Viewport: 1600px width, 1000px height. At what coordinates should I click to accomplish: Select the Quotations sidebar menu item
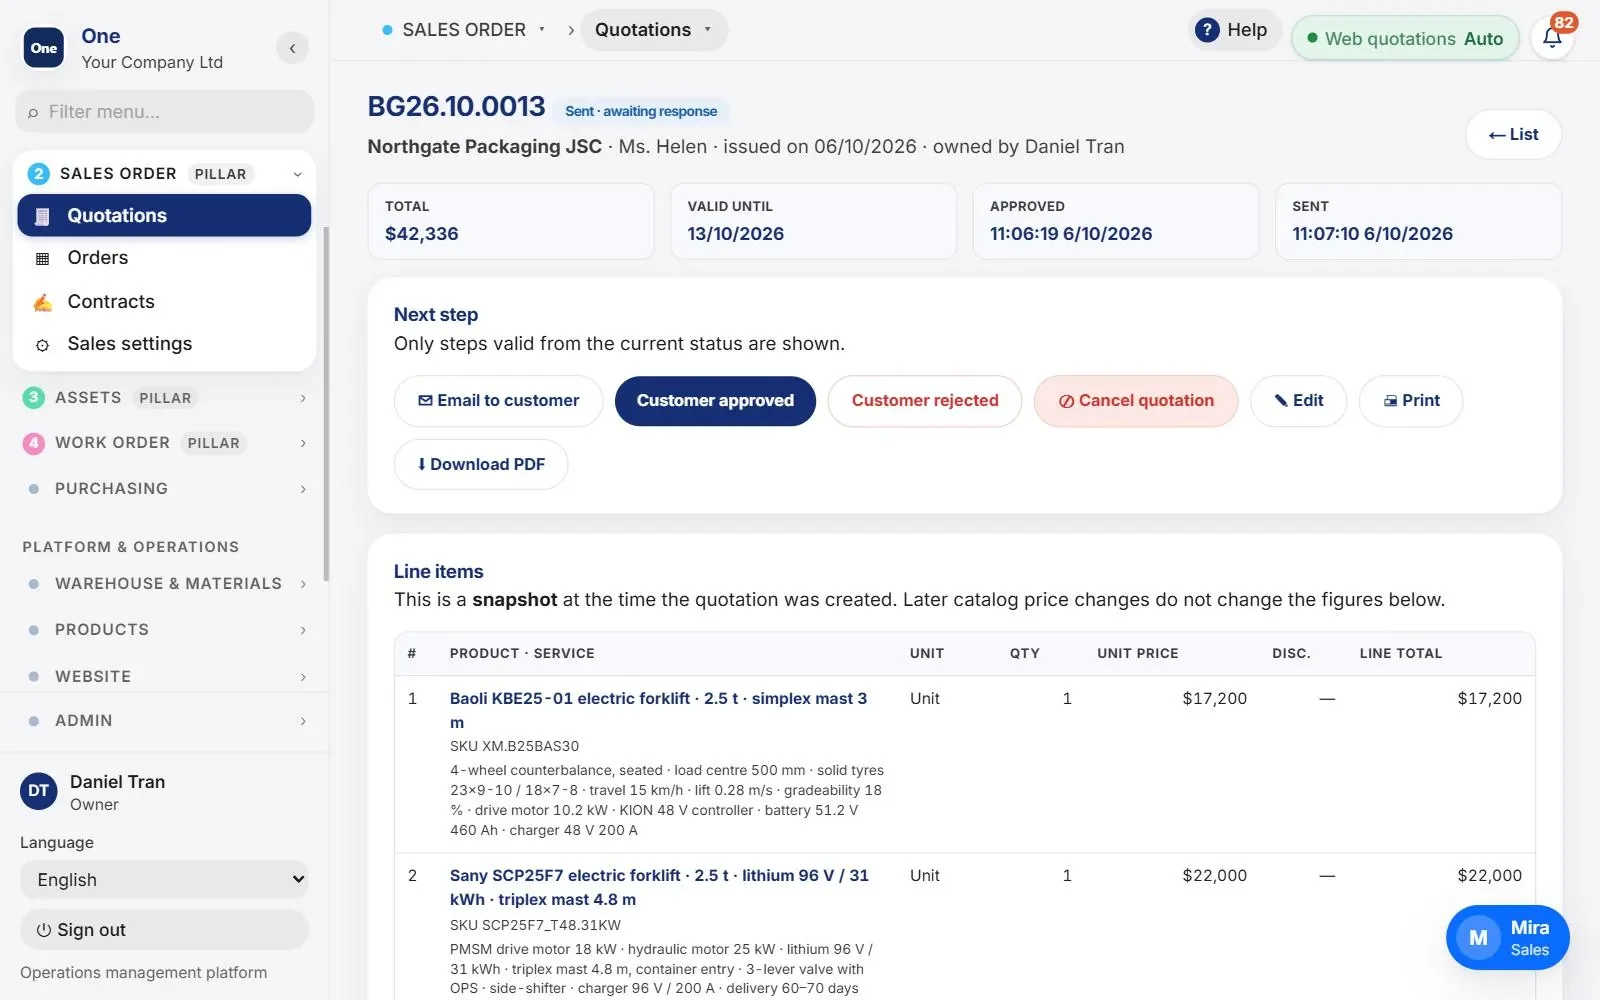tap(164, 215)
